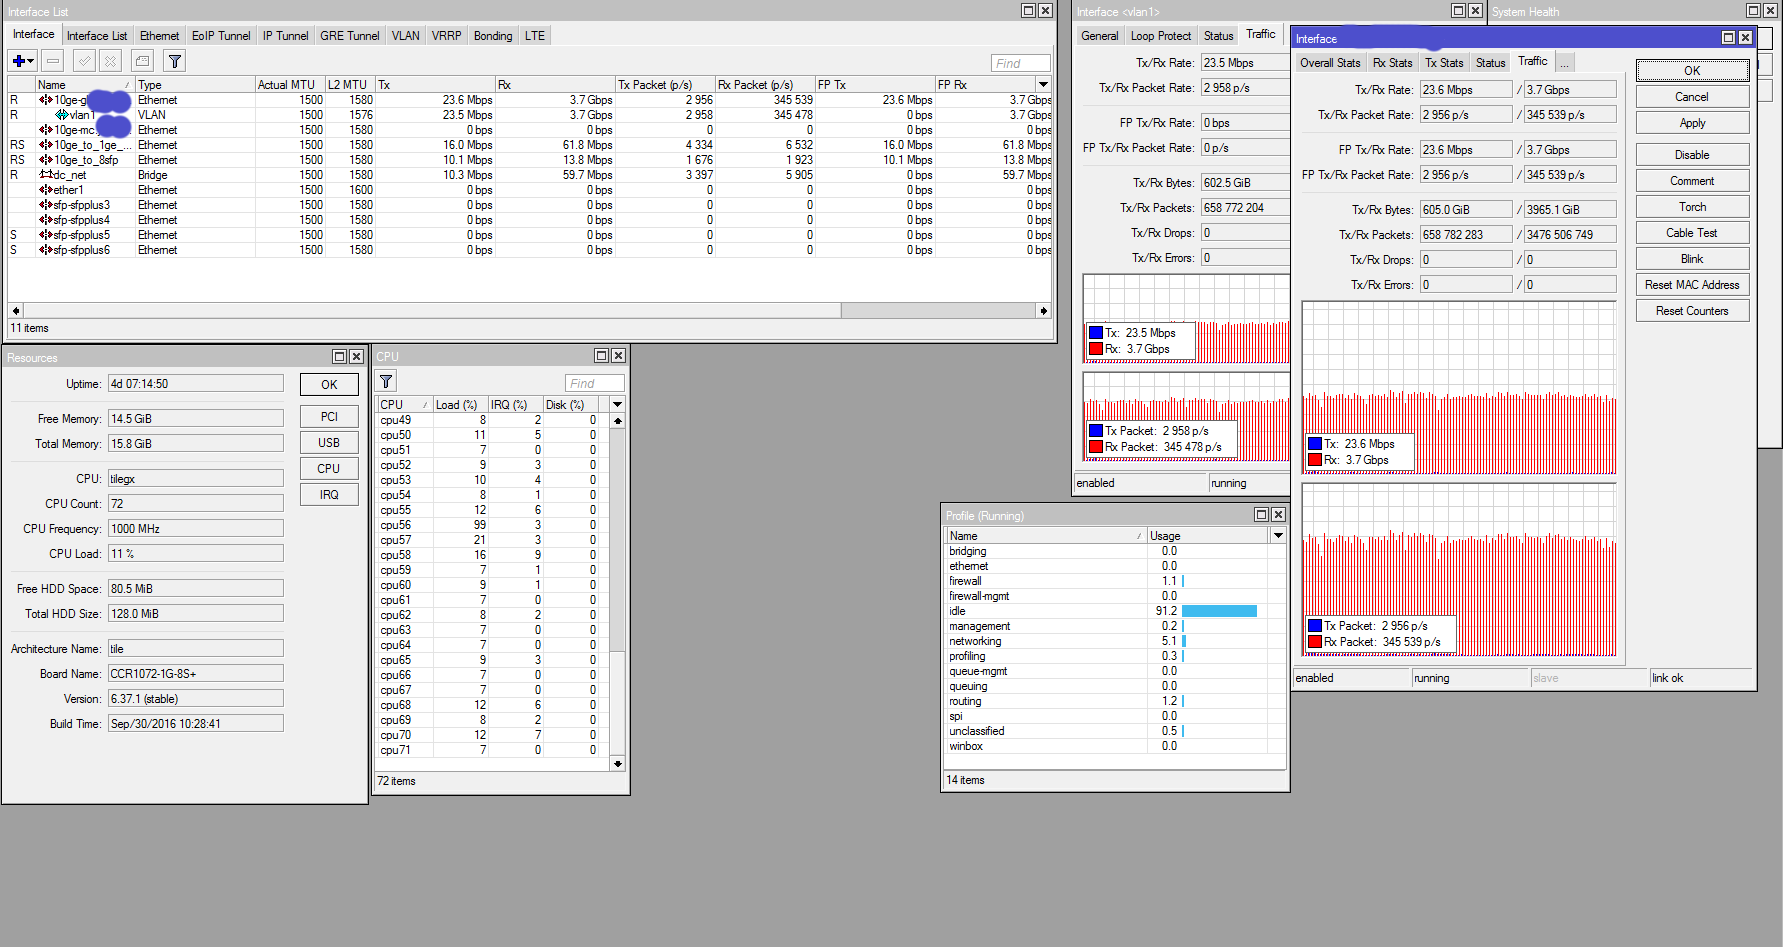Open the filter funnel in Interface List
This screenshot has height=947, width=1783.
(175, 61)
